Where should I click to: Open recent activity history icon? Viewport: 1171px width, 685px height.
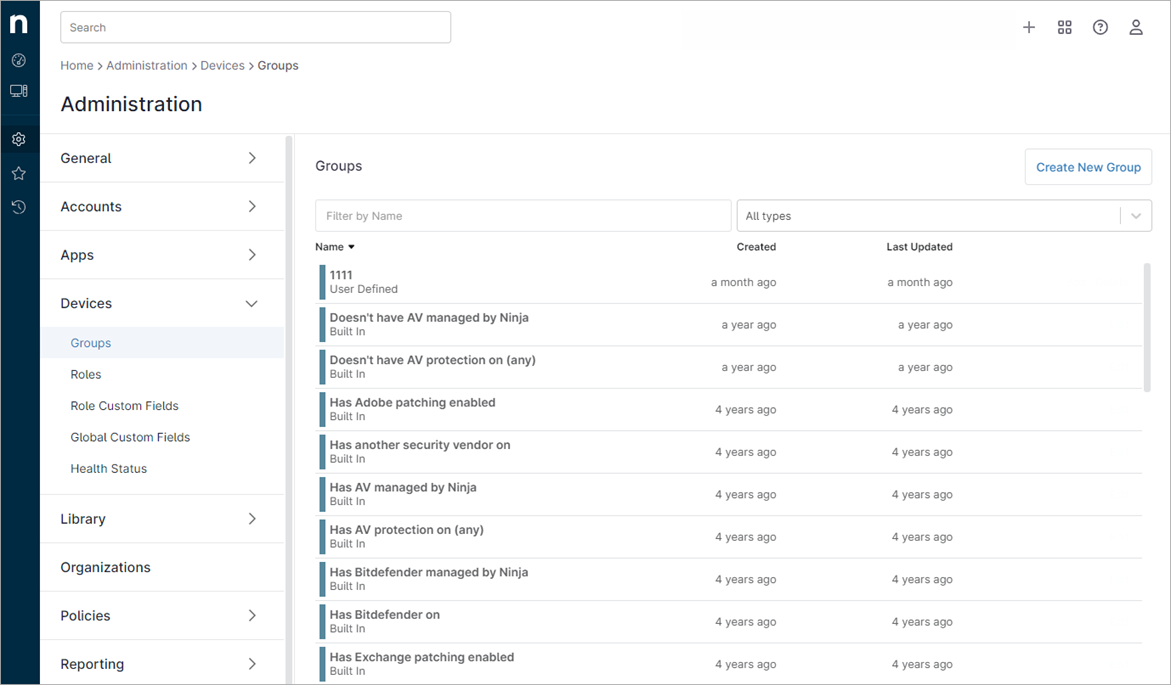click(x=19, y=207)
